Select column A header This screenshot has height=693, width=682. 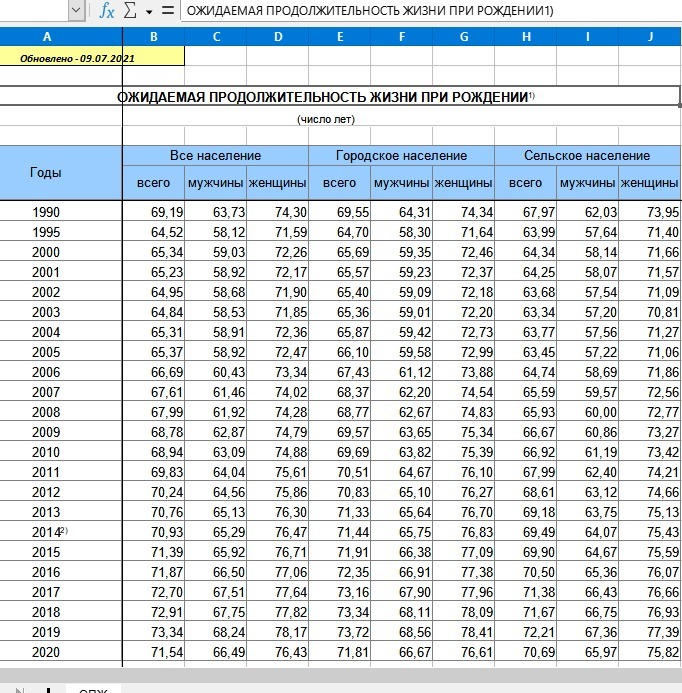[x=61, y=36]
